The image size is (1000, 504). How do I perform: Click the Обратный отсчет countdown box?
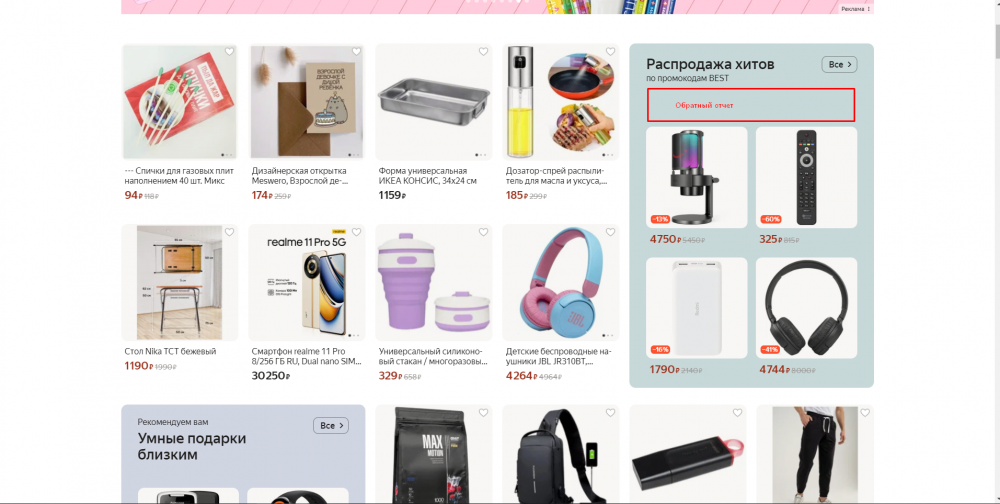(x=751, y=105)
